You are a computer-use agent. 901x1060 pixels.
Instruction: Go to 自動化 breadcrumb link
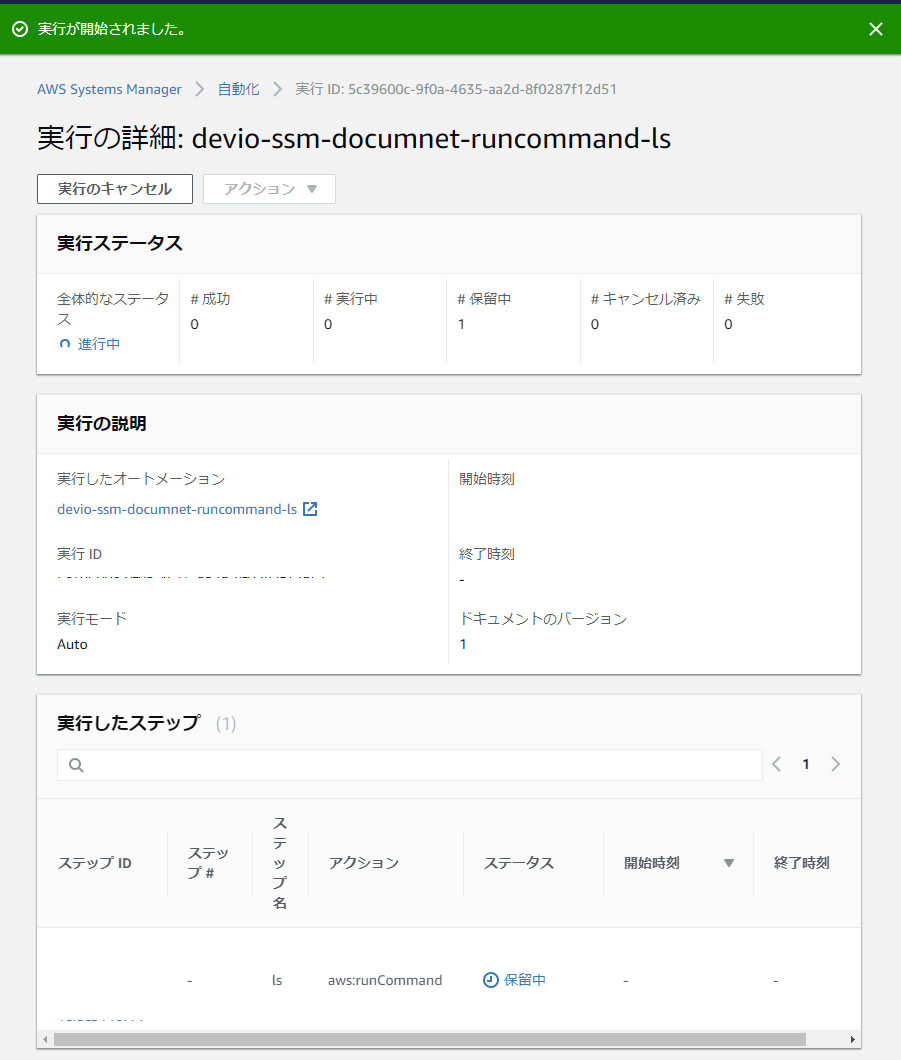pos(239,89)
